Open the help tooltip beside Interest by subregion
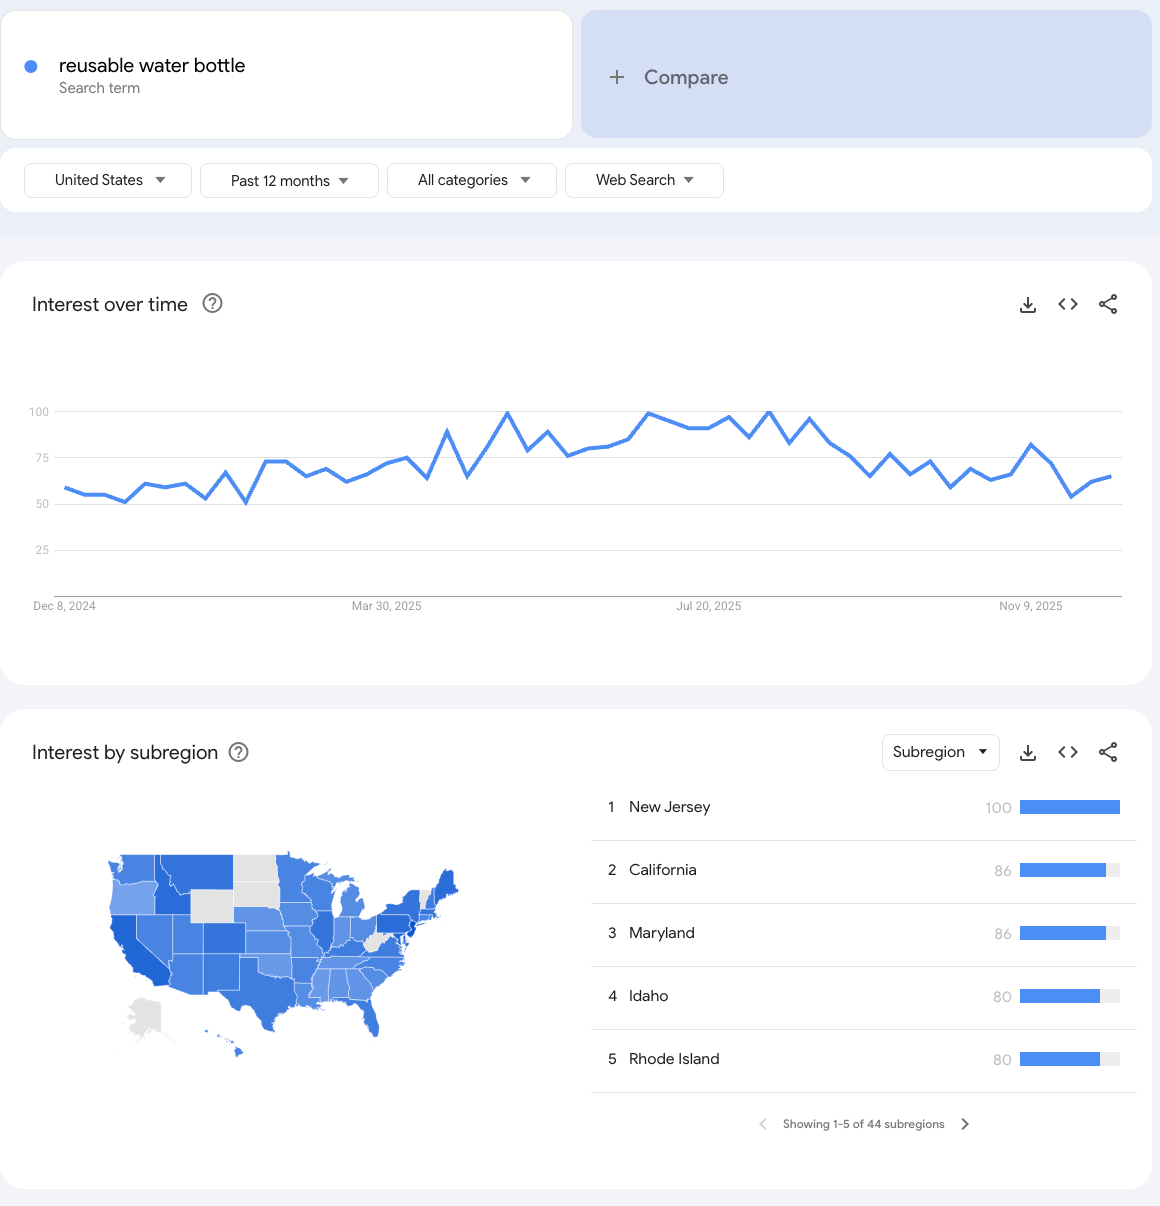The image size is (1160, 1206). point(238,752)
